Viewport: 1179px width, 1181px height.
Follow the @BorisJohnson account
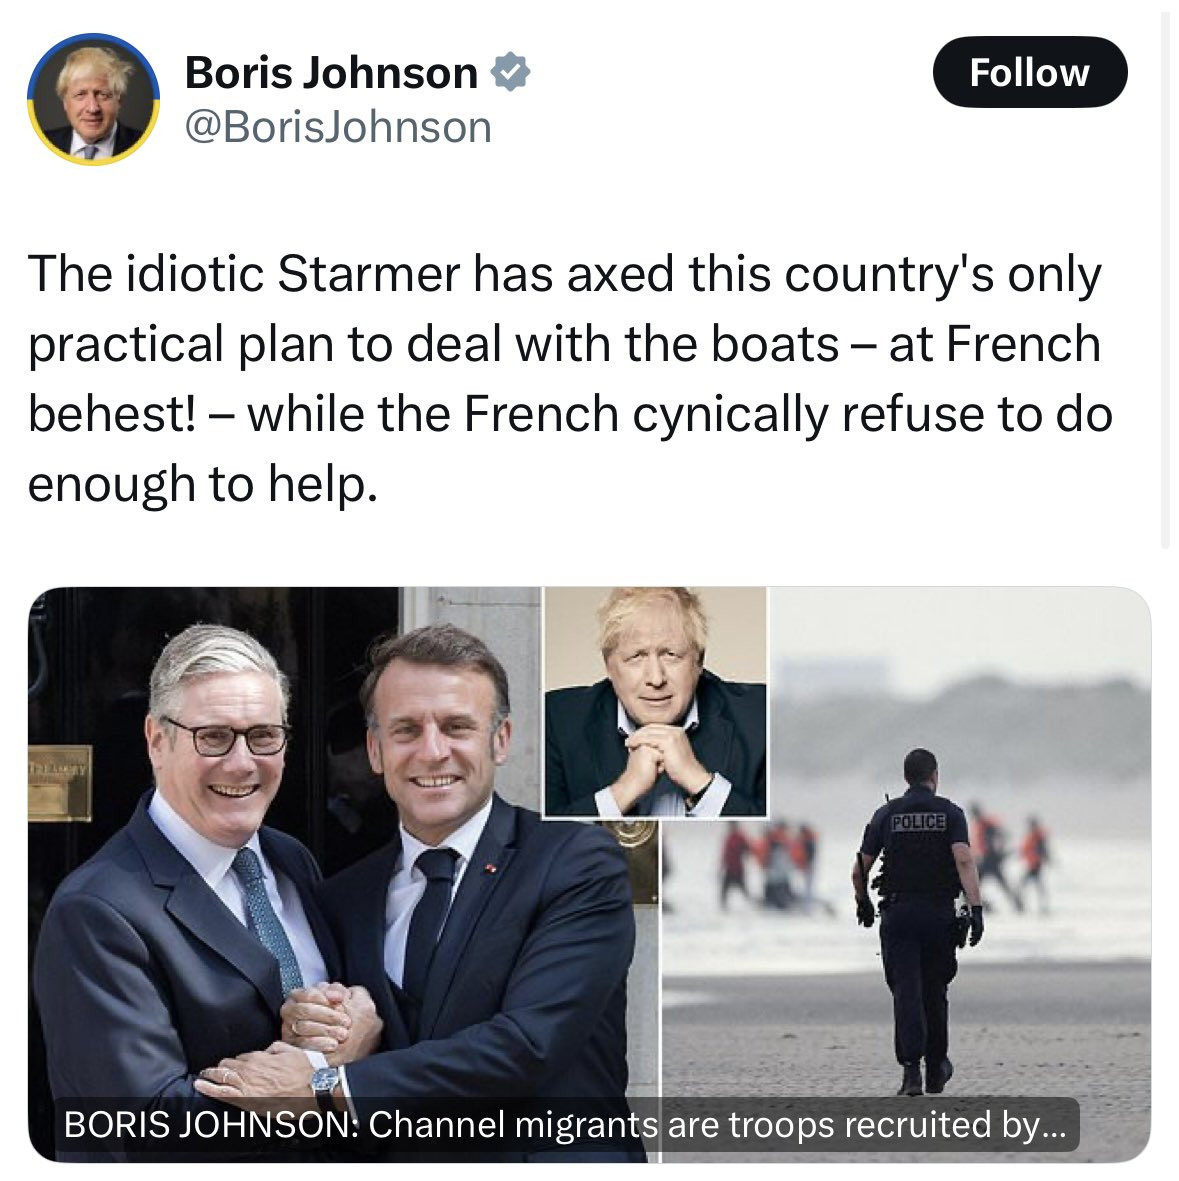click(x=1030, y=72)
